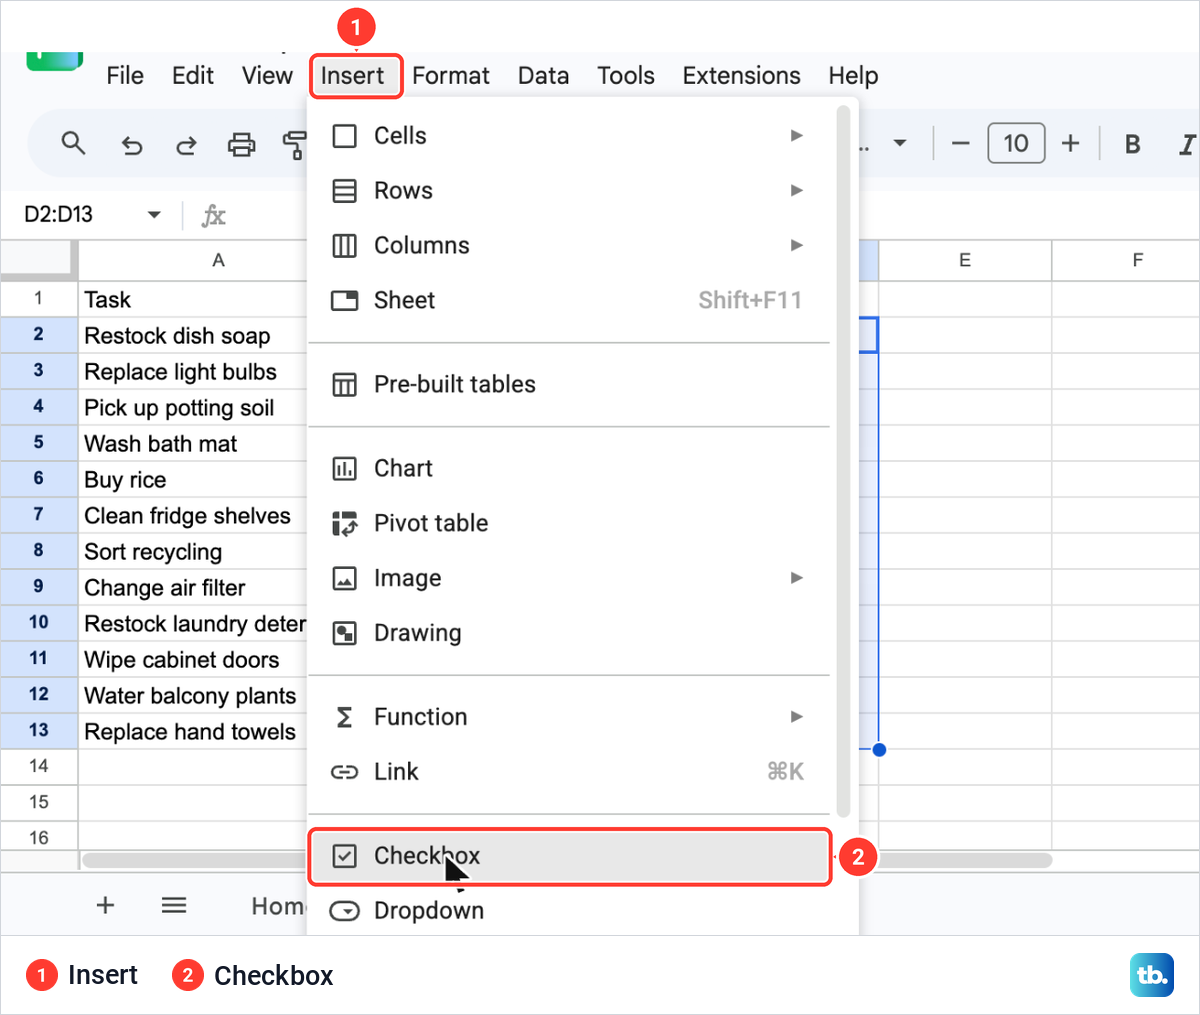1200x1015 pixels.
Task: Click the Columns icon in Insert menu
Action: 344,245
